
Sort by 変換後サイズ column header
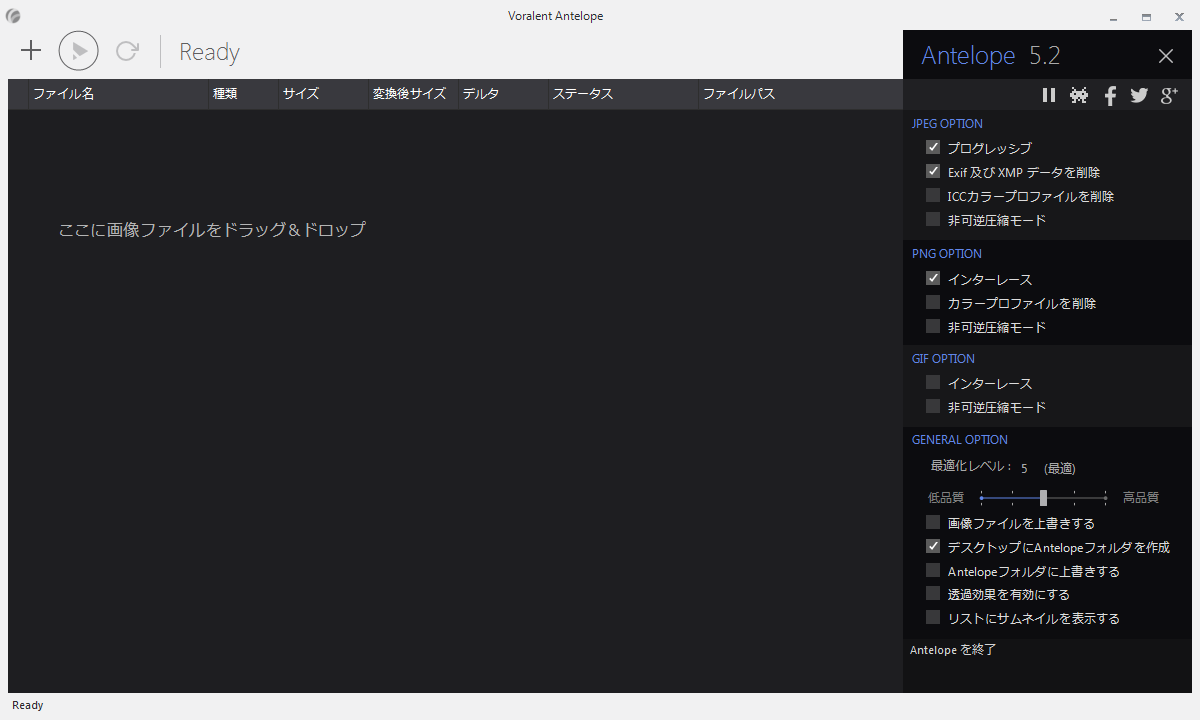pyautogui.click(x=409, y=94)
